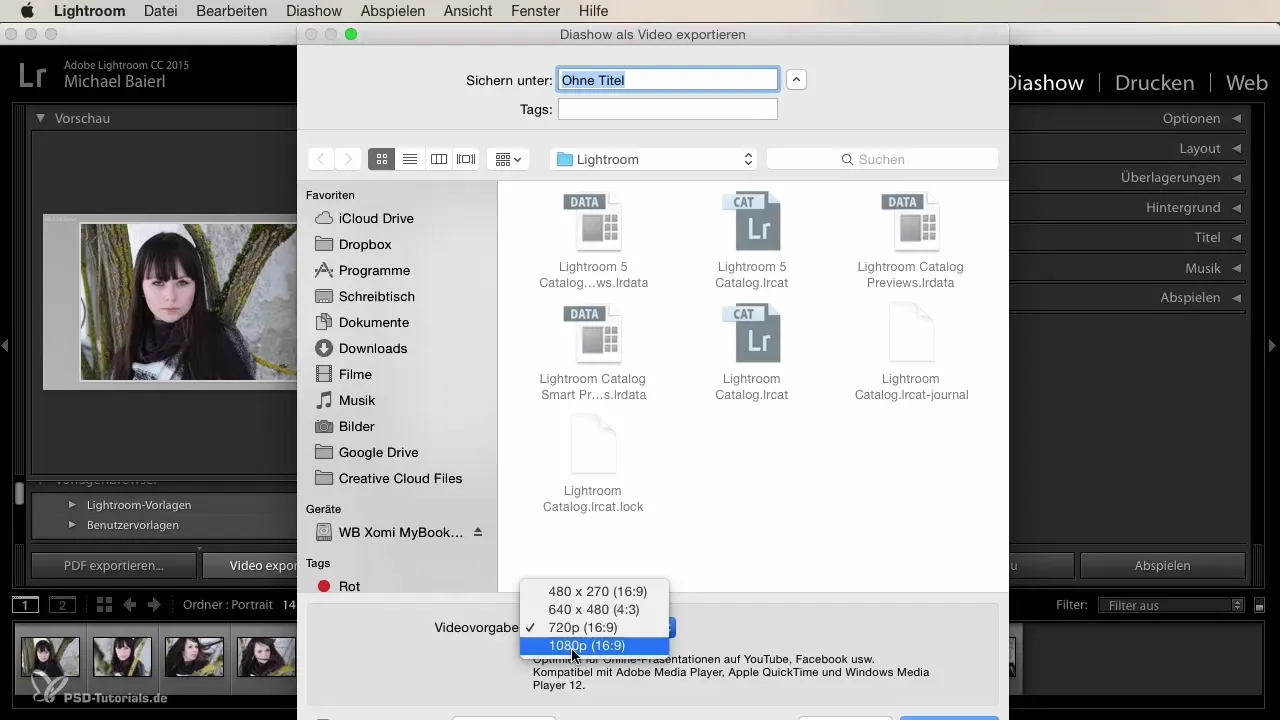1280x720 pixels.
Task: Click the PDF exportieren button
Action: coord(113,565)
